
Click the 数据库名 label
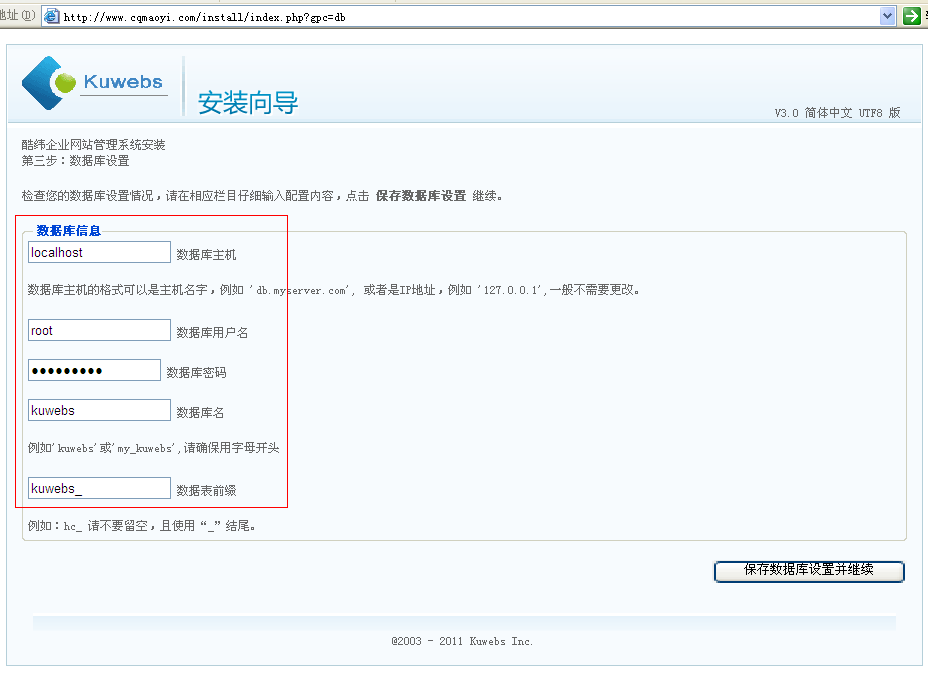(x=200, y=413)
